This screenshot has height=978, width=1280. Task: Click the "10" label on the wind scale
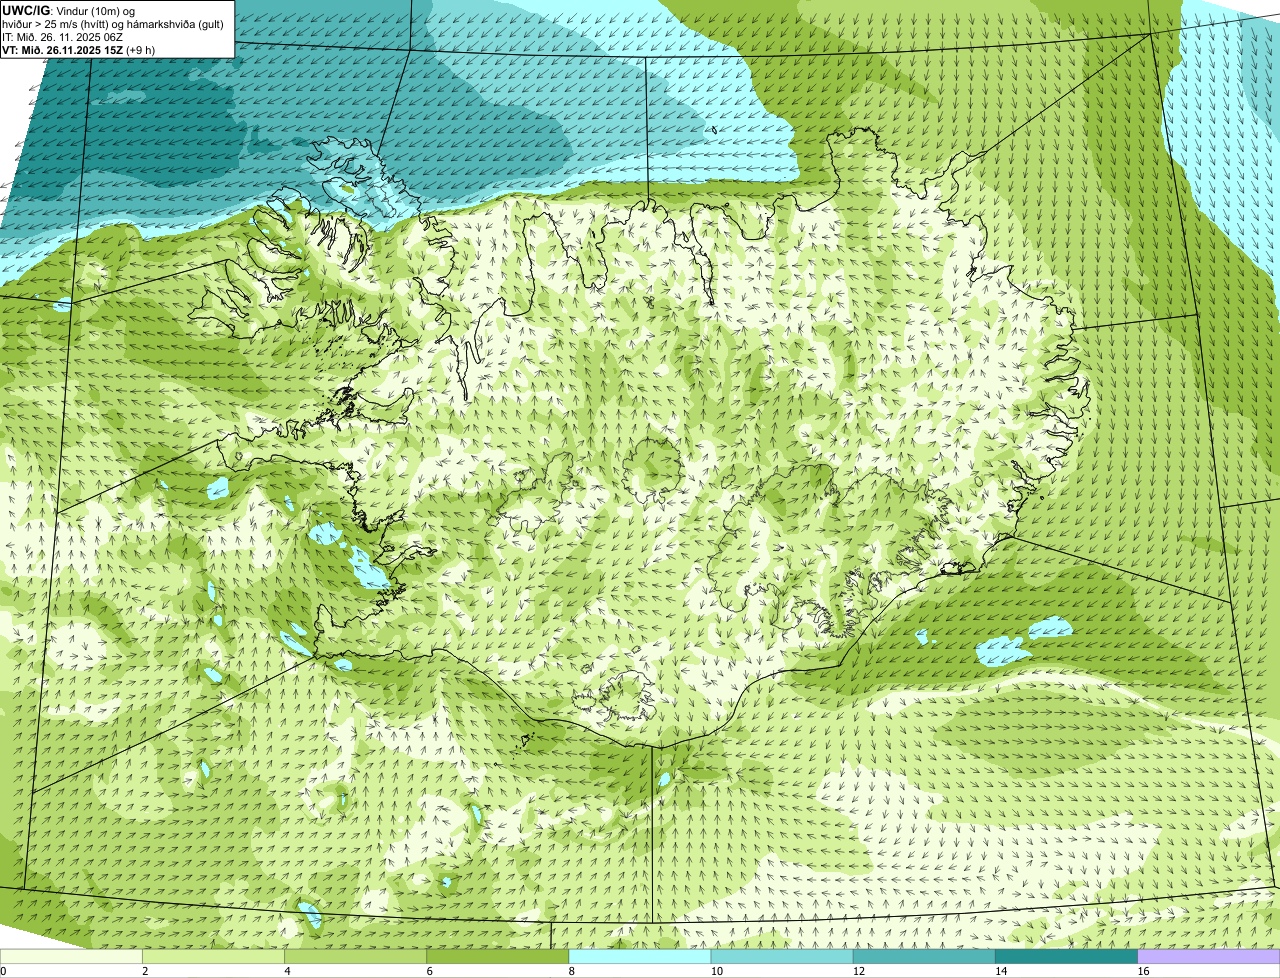pos(716,971)
